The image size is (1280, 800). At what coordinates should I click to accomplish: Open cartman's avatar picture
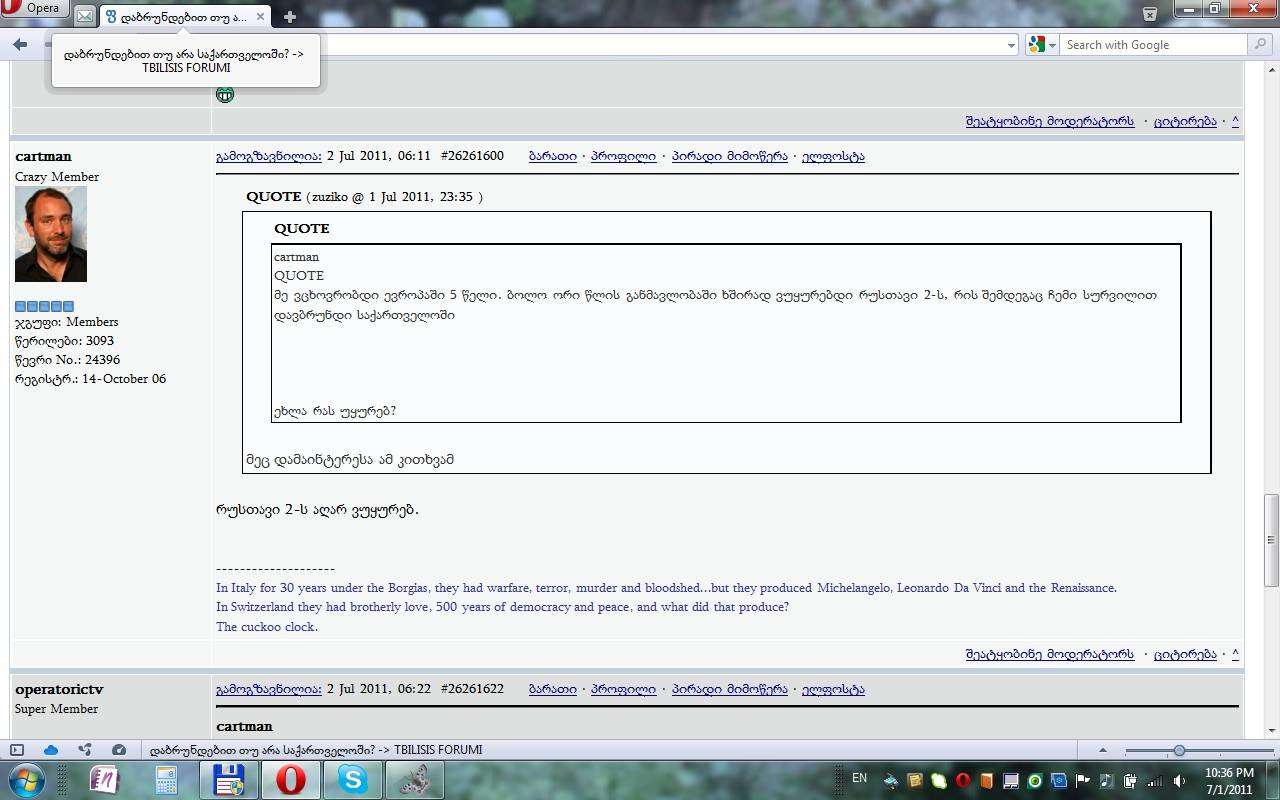click(x=51, y=234)
